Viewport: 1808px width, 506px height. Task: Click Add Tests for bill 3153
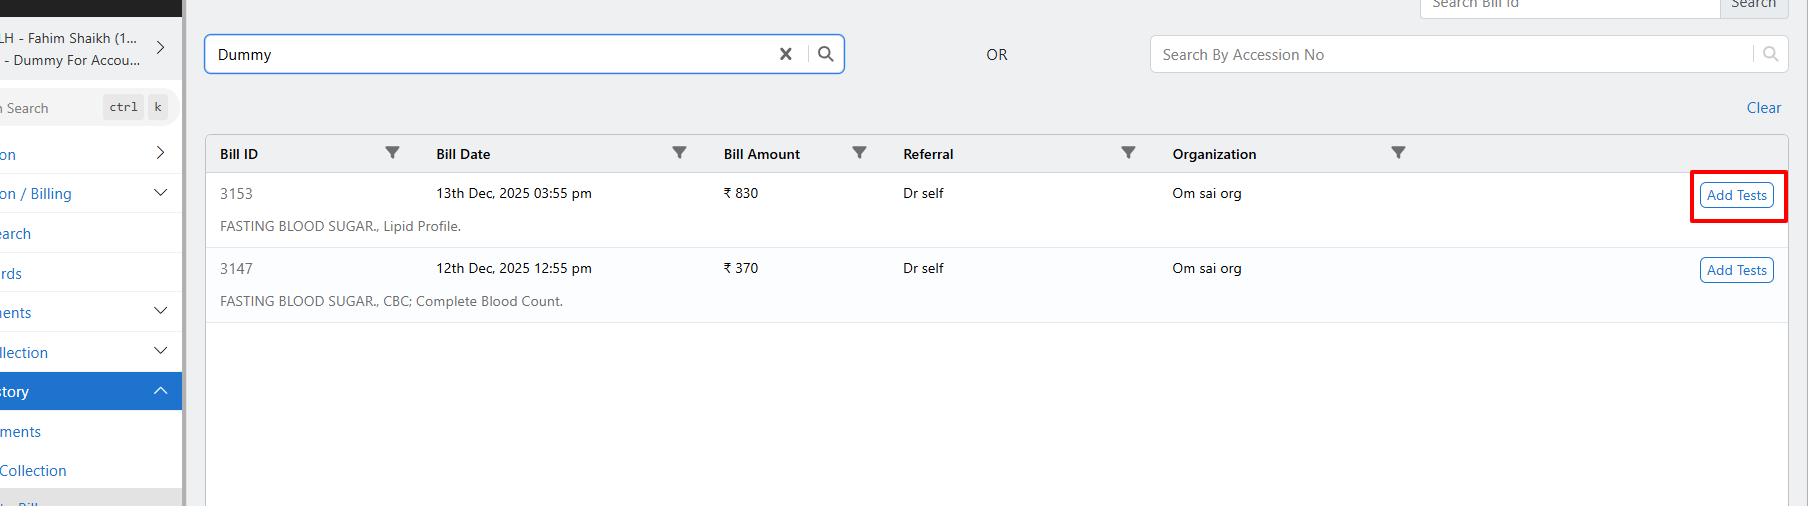tap(1736, 195)
